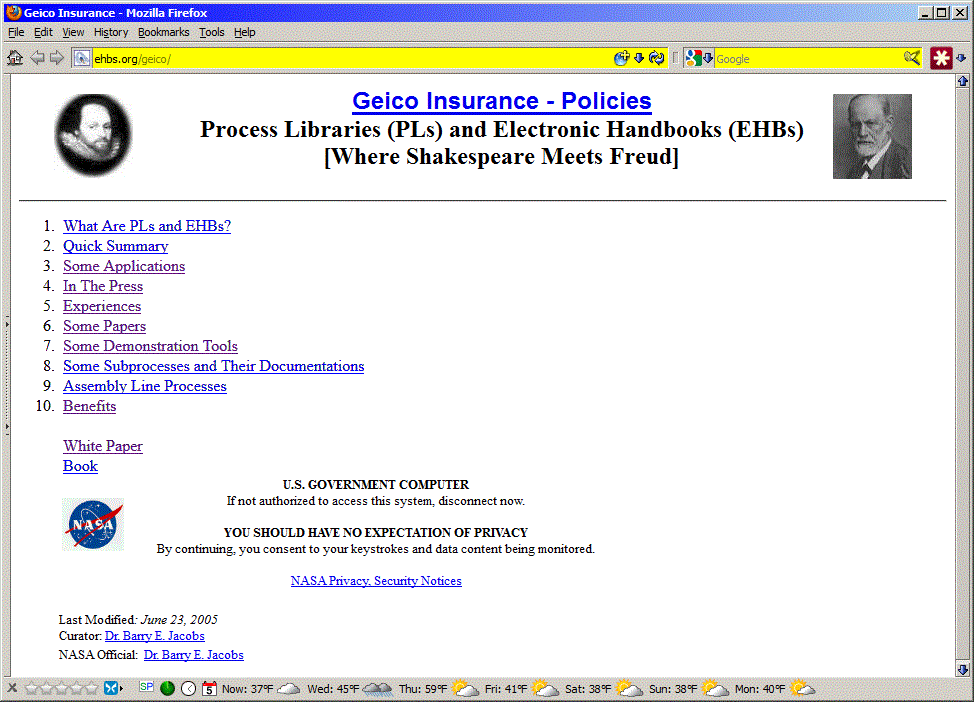Click the site icon beside ehbs.org address

pyautogui.click(x=82, y=58)
